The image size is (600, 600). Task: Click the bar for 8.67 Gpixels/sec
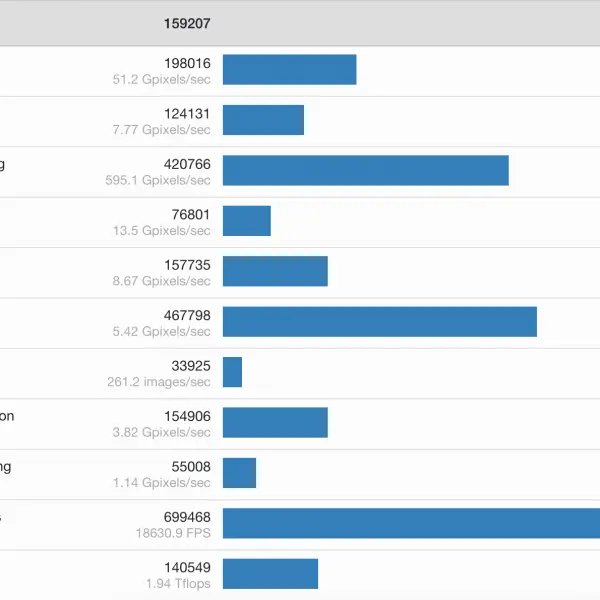(x=276, y=271)
